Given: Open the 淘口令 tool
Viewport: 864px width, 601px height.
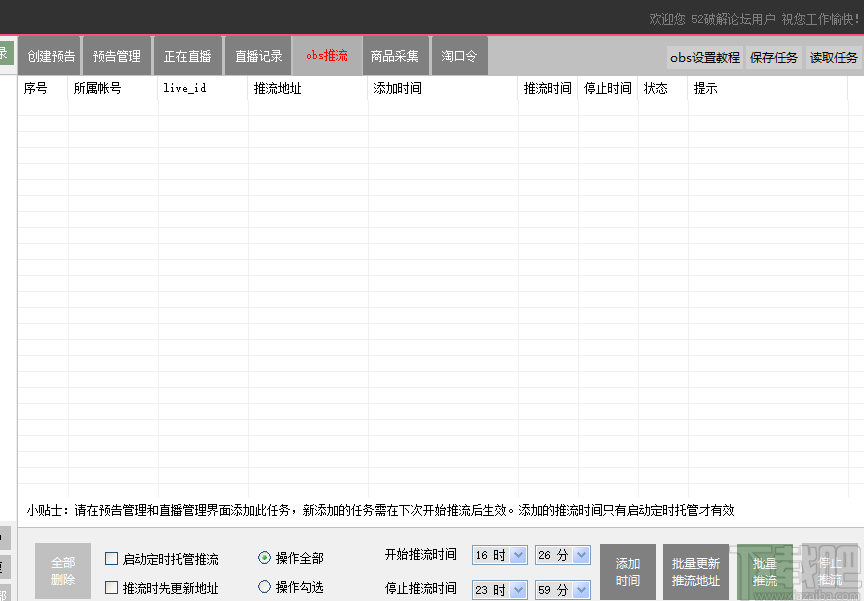Looking at the screenshot, I should pyautogui.click(x=459, y=55).
